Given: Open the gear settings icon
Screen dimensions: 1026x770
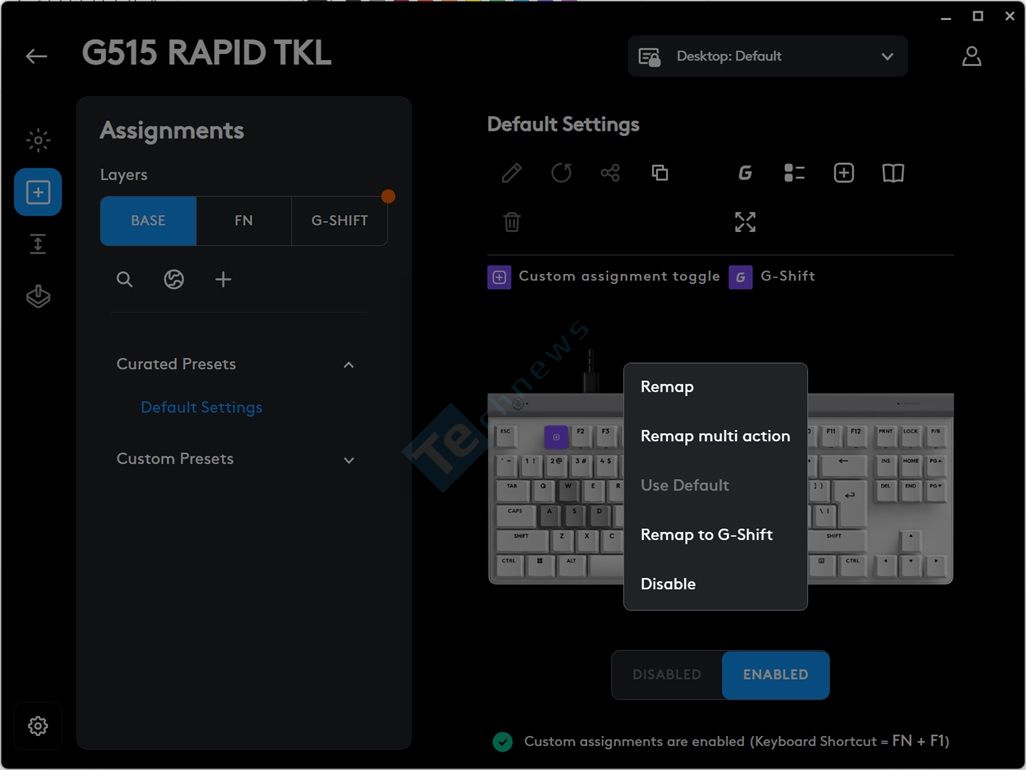Looking at the screenshot, I should [x=38, y=726].
